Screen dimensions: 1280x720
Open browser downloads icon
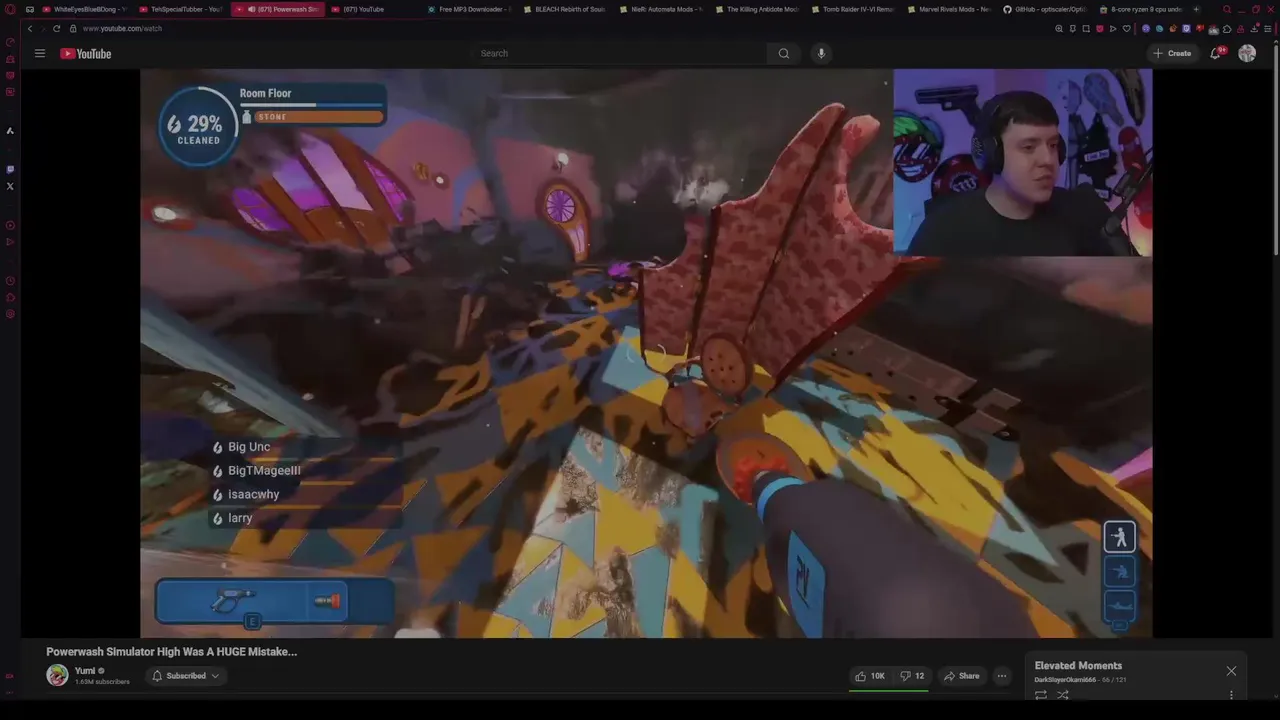[x=1254, y=28]
